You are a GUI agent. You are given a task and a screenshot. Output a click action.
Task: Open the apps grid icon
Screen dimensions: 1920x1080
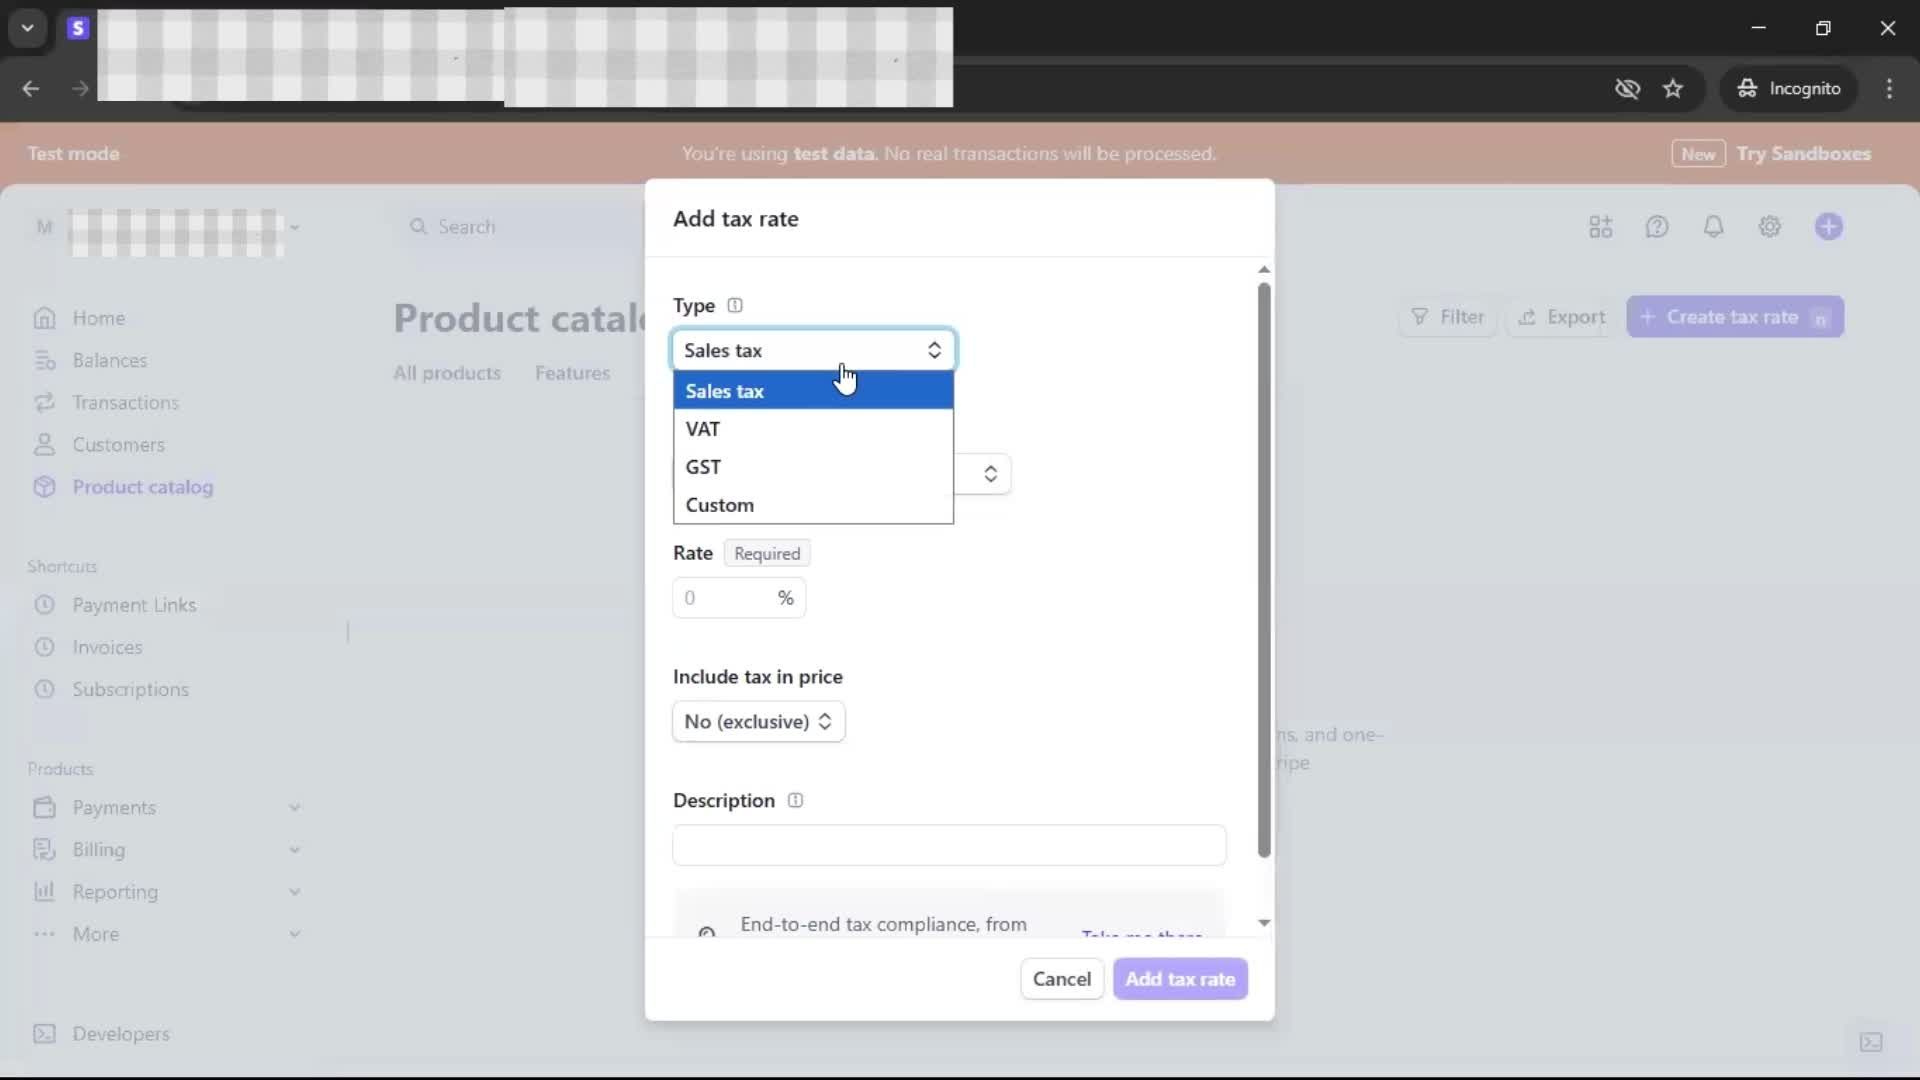(1600, 227)
